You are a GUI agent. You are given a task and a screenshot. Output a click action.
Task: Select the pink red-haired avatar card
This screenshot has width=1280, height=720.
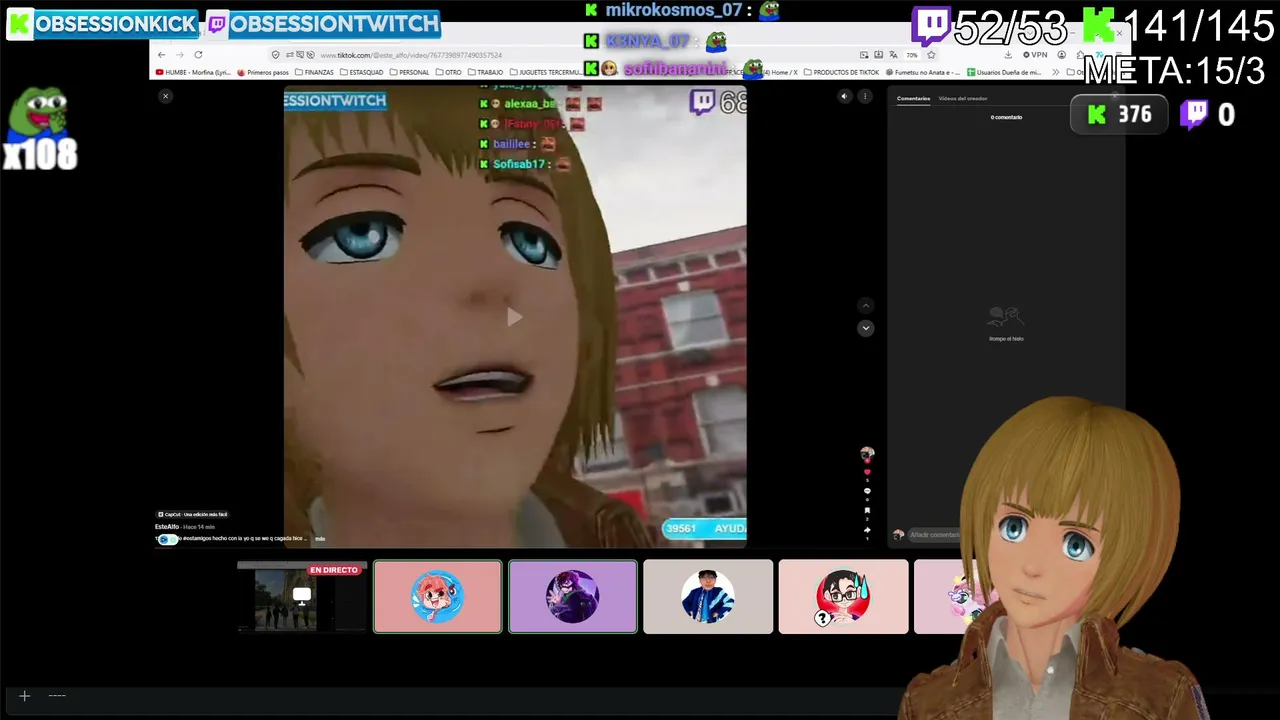tap(438, 597)
